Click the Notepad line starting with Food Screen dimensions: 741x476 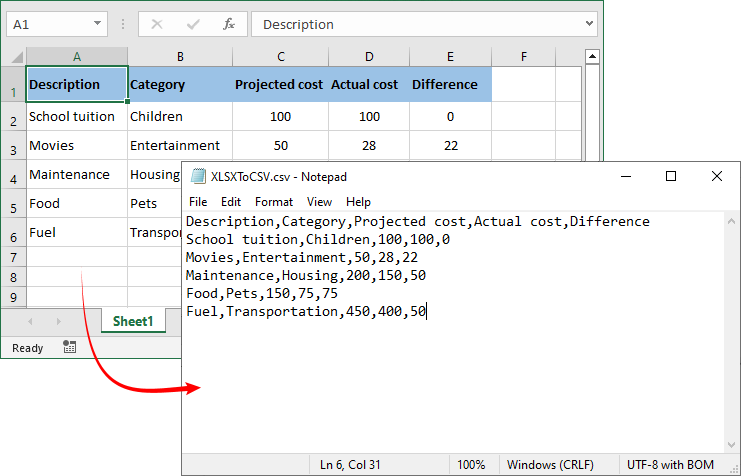(x=262, y=293)
